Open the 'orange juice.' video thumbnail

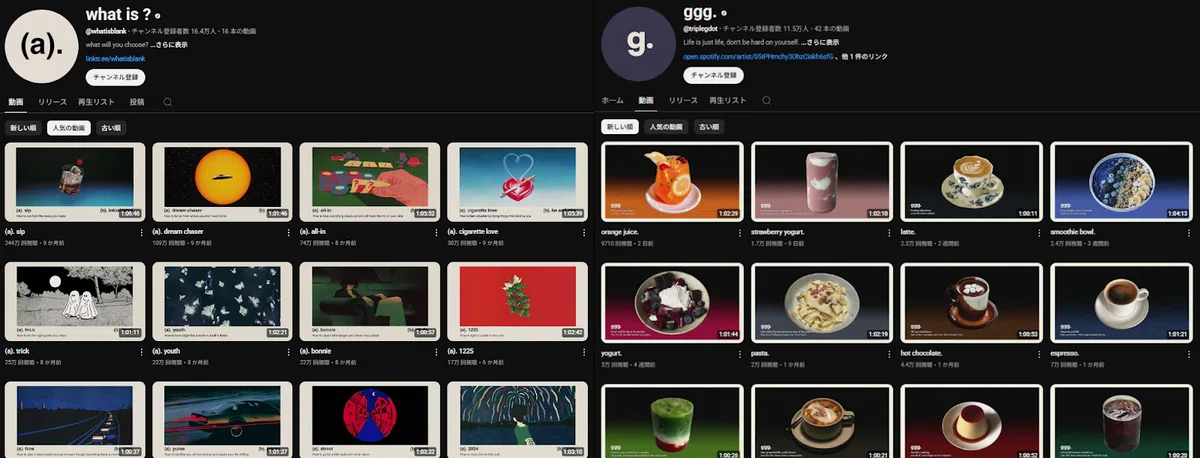click(671, 182)
